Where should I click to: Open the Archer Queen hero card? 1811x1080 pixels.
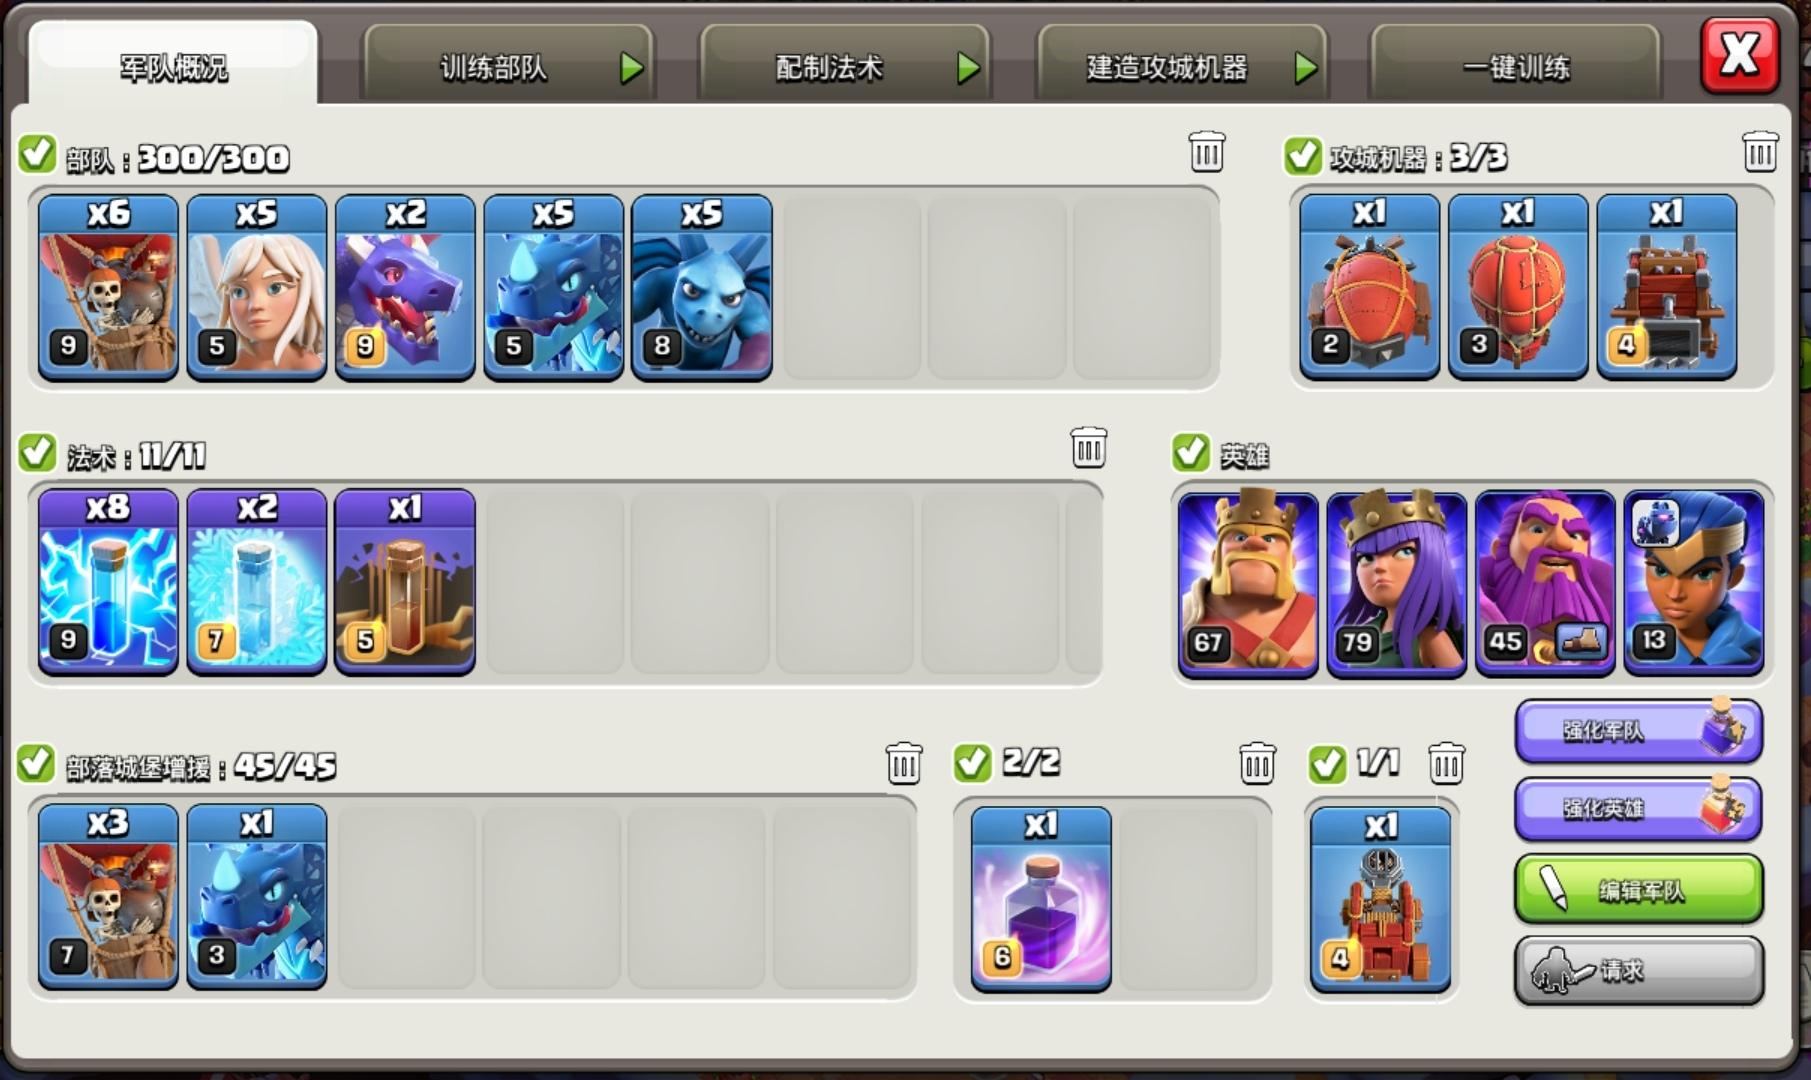point(1396,583)
